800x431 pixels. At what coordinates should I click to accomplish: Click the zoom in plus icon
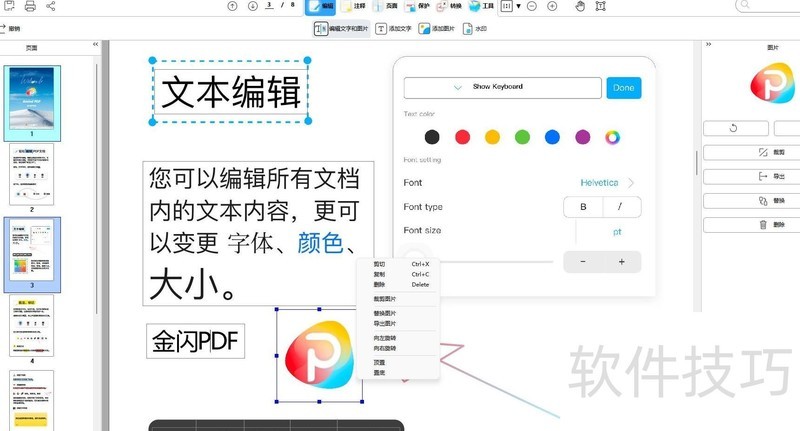coord(552,6)
